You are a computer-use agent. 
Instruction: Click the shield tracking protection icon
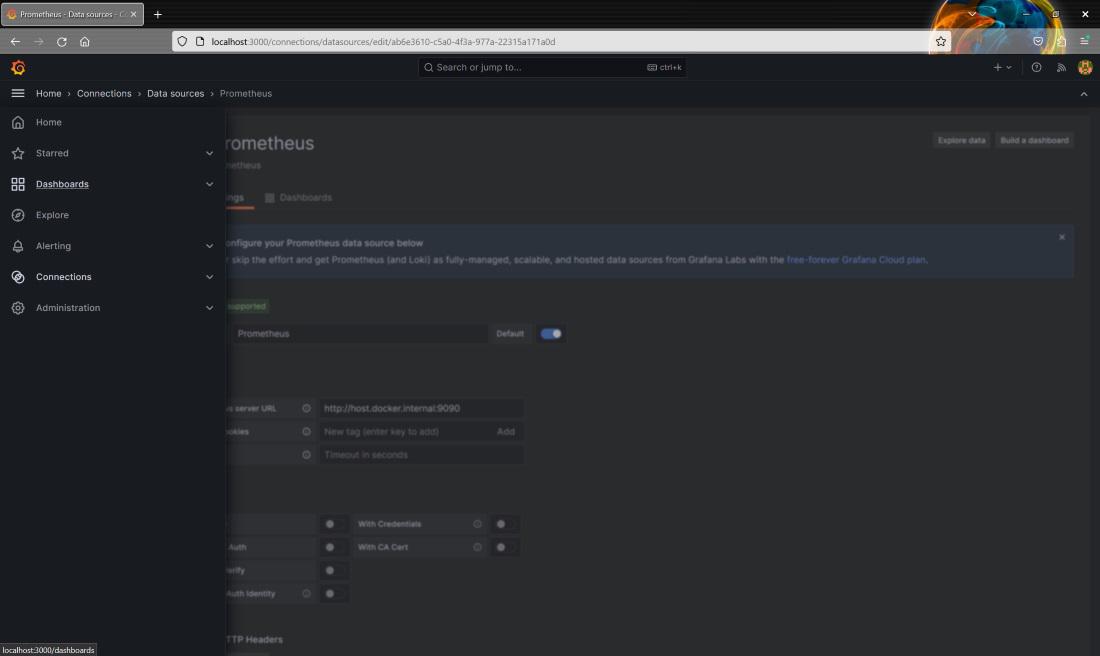(182, 41)
